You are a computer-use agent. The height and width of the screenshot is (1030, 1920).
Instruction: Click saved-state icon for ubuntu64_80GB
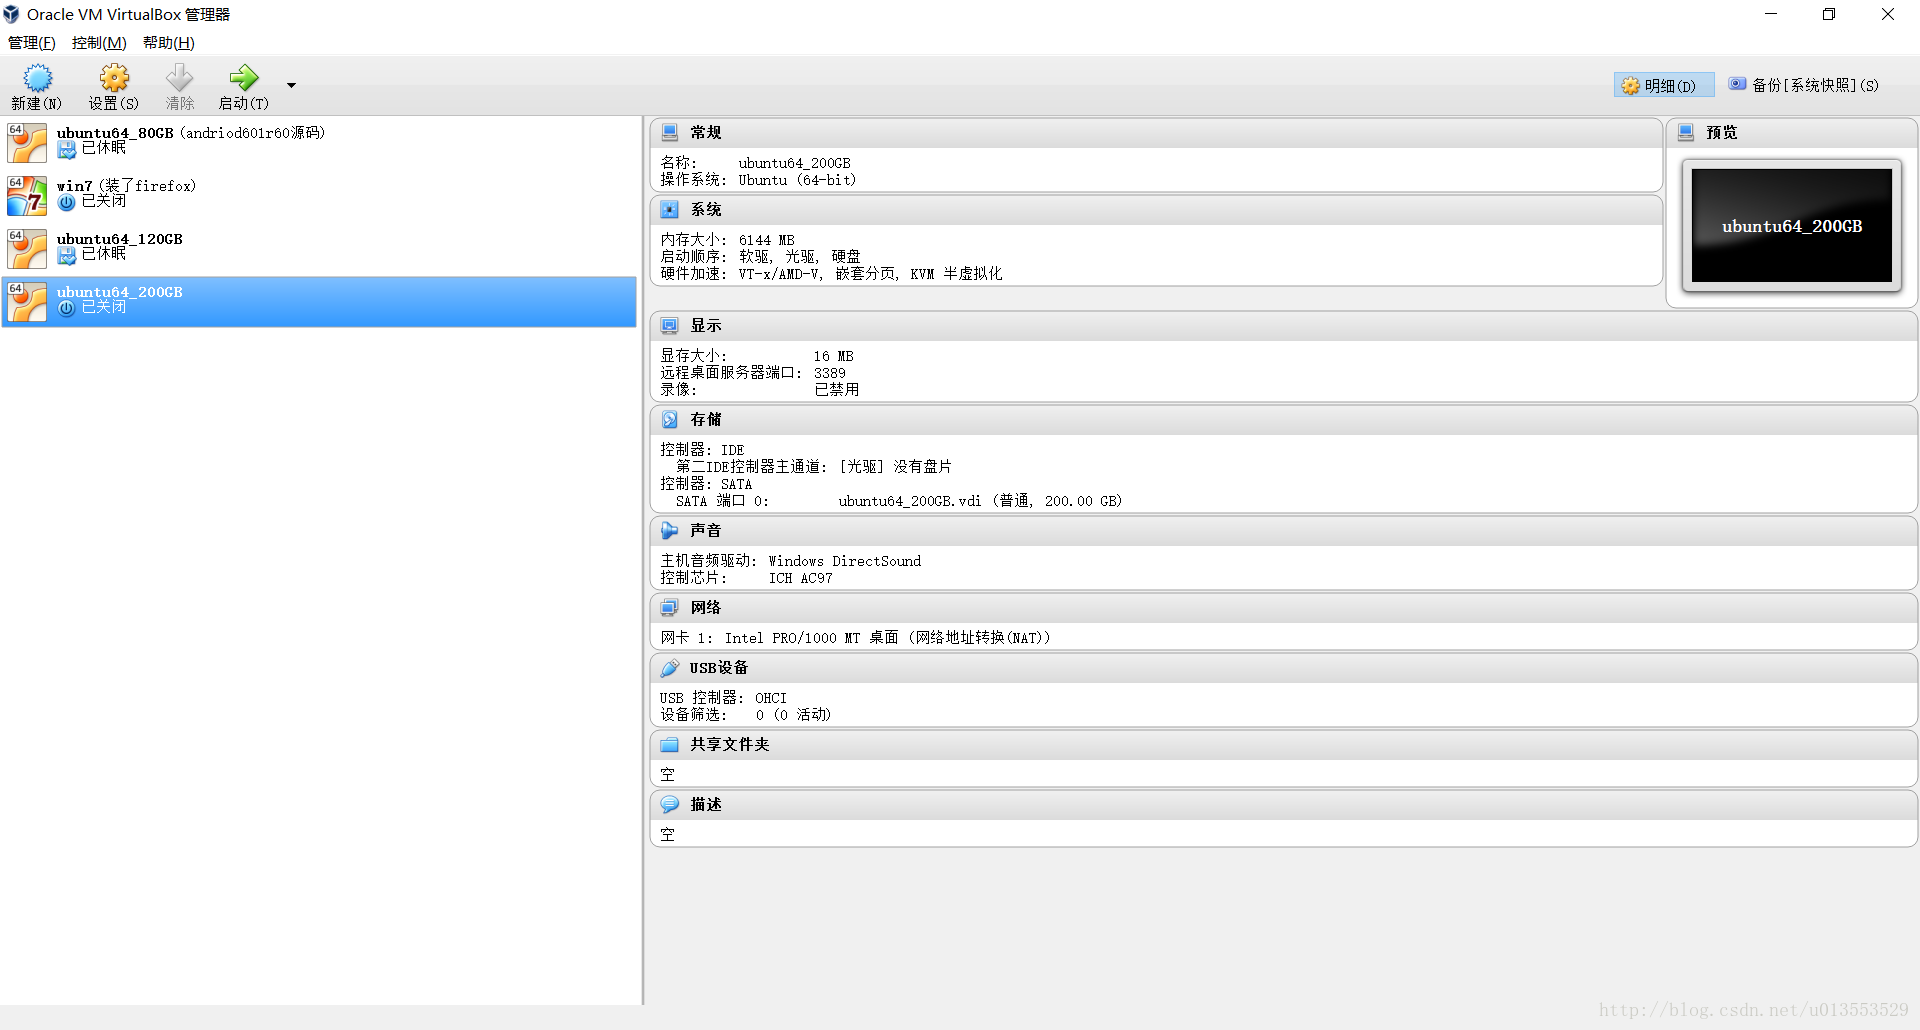(67, 150)
